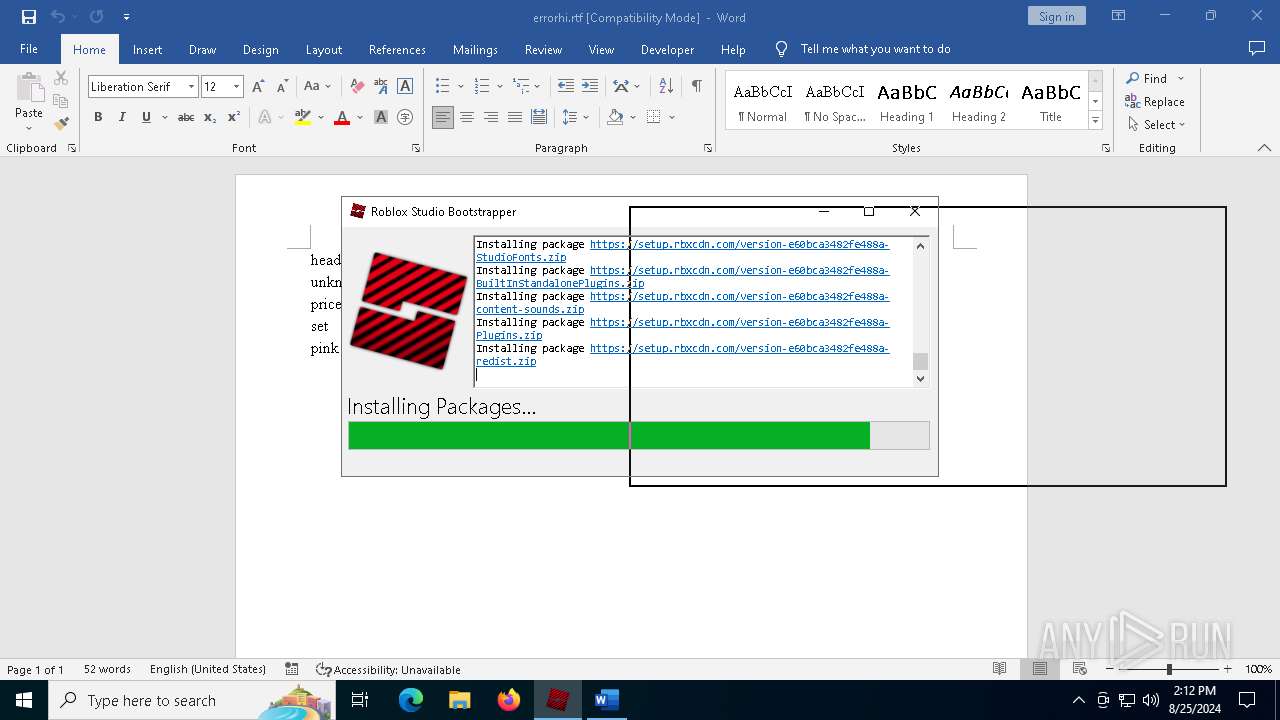Open the StudioFonts.zip link in Bootstrapper log
The height and width of the screenshot is (720, 1280).
click(x=520, y=257)
